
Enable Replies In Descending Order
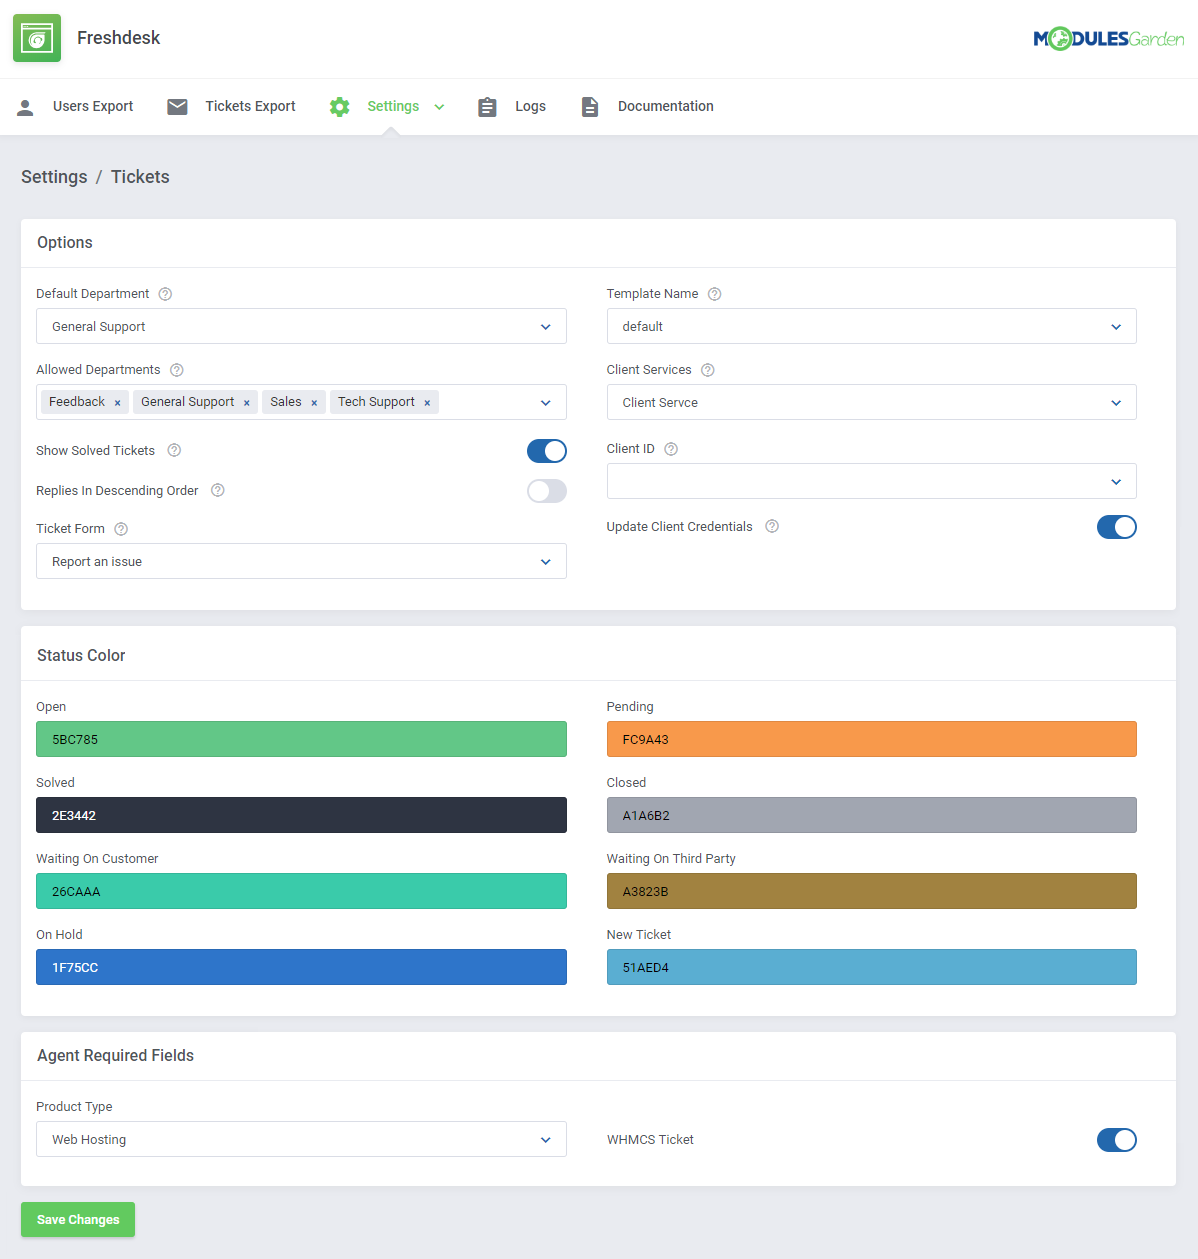[546, 491]
